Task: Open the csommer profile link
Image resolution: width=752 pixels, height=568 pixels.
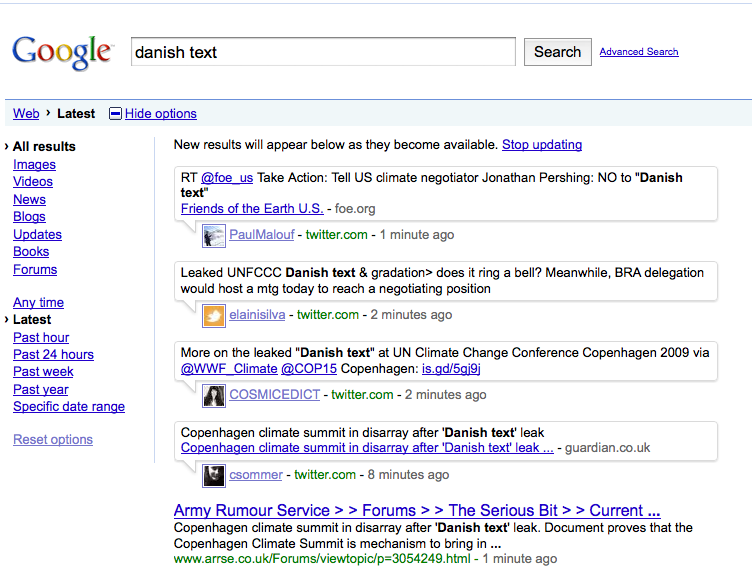Action: [x=256, y=475]
